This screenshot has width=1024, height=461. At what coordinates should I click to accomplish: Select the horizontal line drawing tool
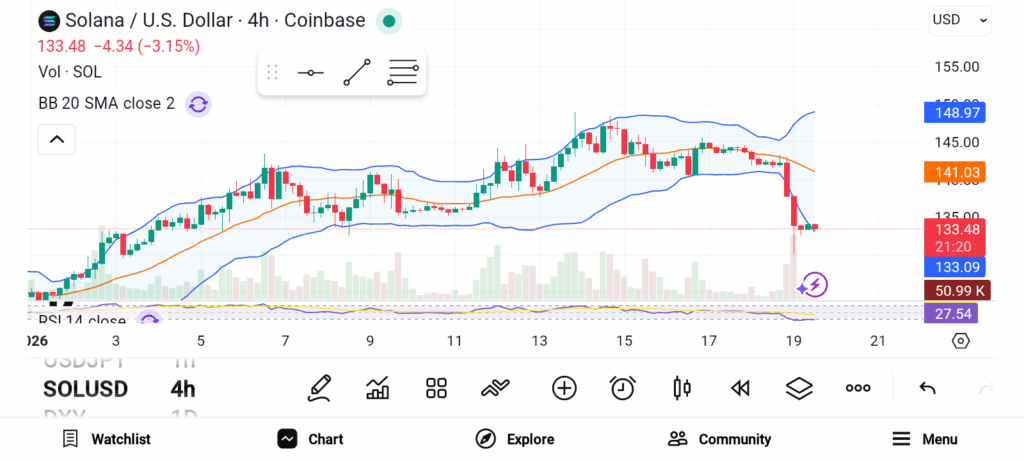[310, 73]
